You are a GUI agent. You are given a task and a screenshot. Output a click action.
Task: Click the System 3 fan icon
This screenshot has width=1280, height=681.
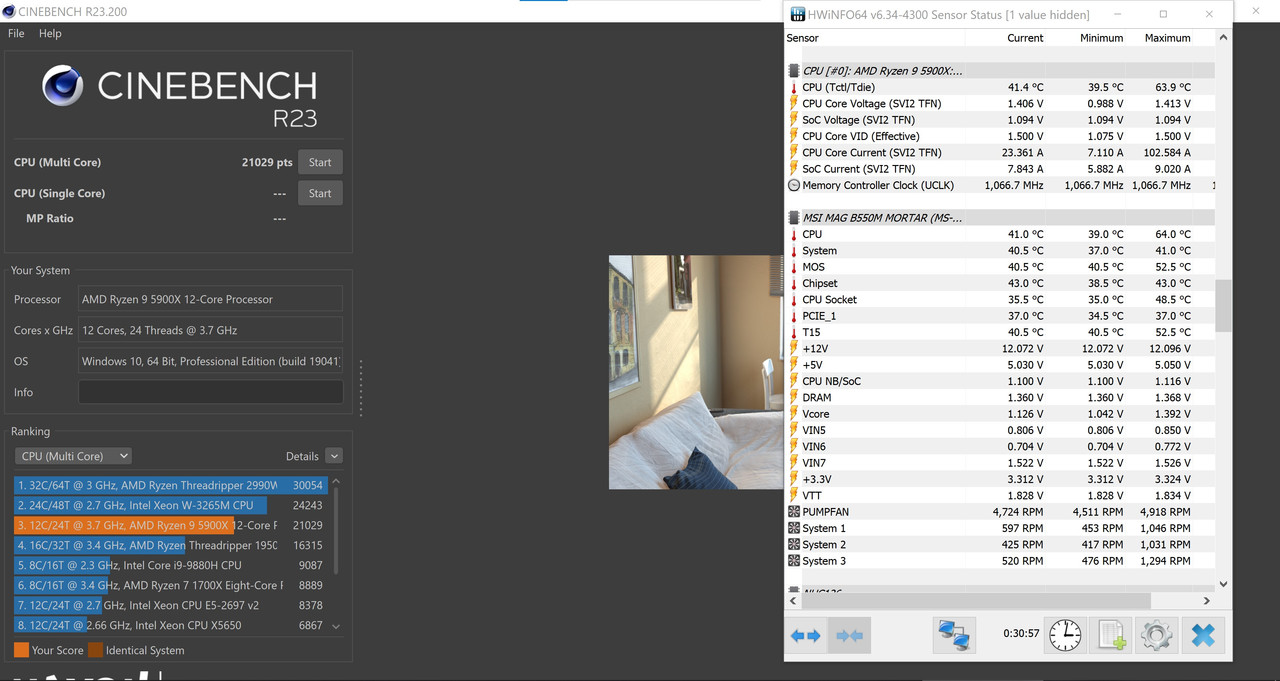point(794,561)
